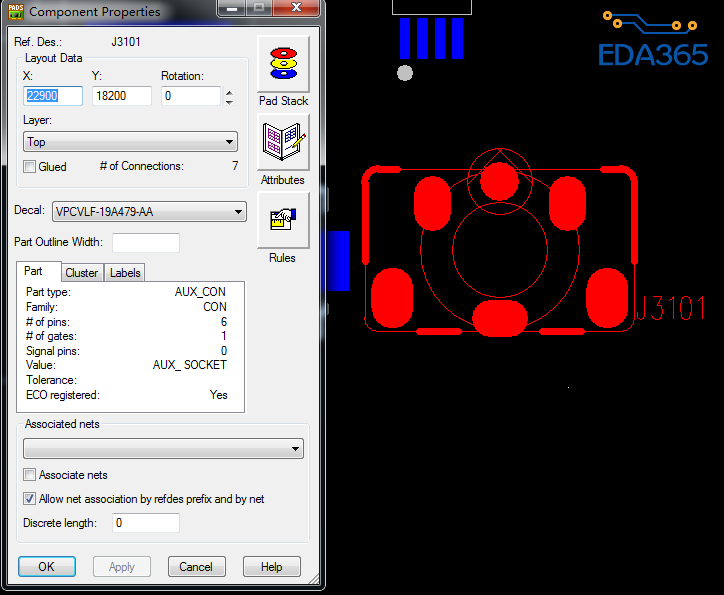The height and width of the screenshot is (595, 724).
Task: Click the AUX_CON part type value
Action: click(x=200, y=292)
